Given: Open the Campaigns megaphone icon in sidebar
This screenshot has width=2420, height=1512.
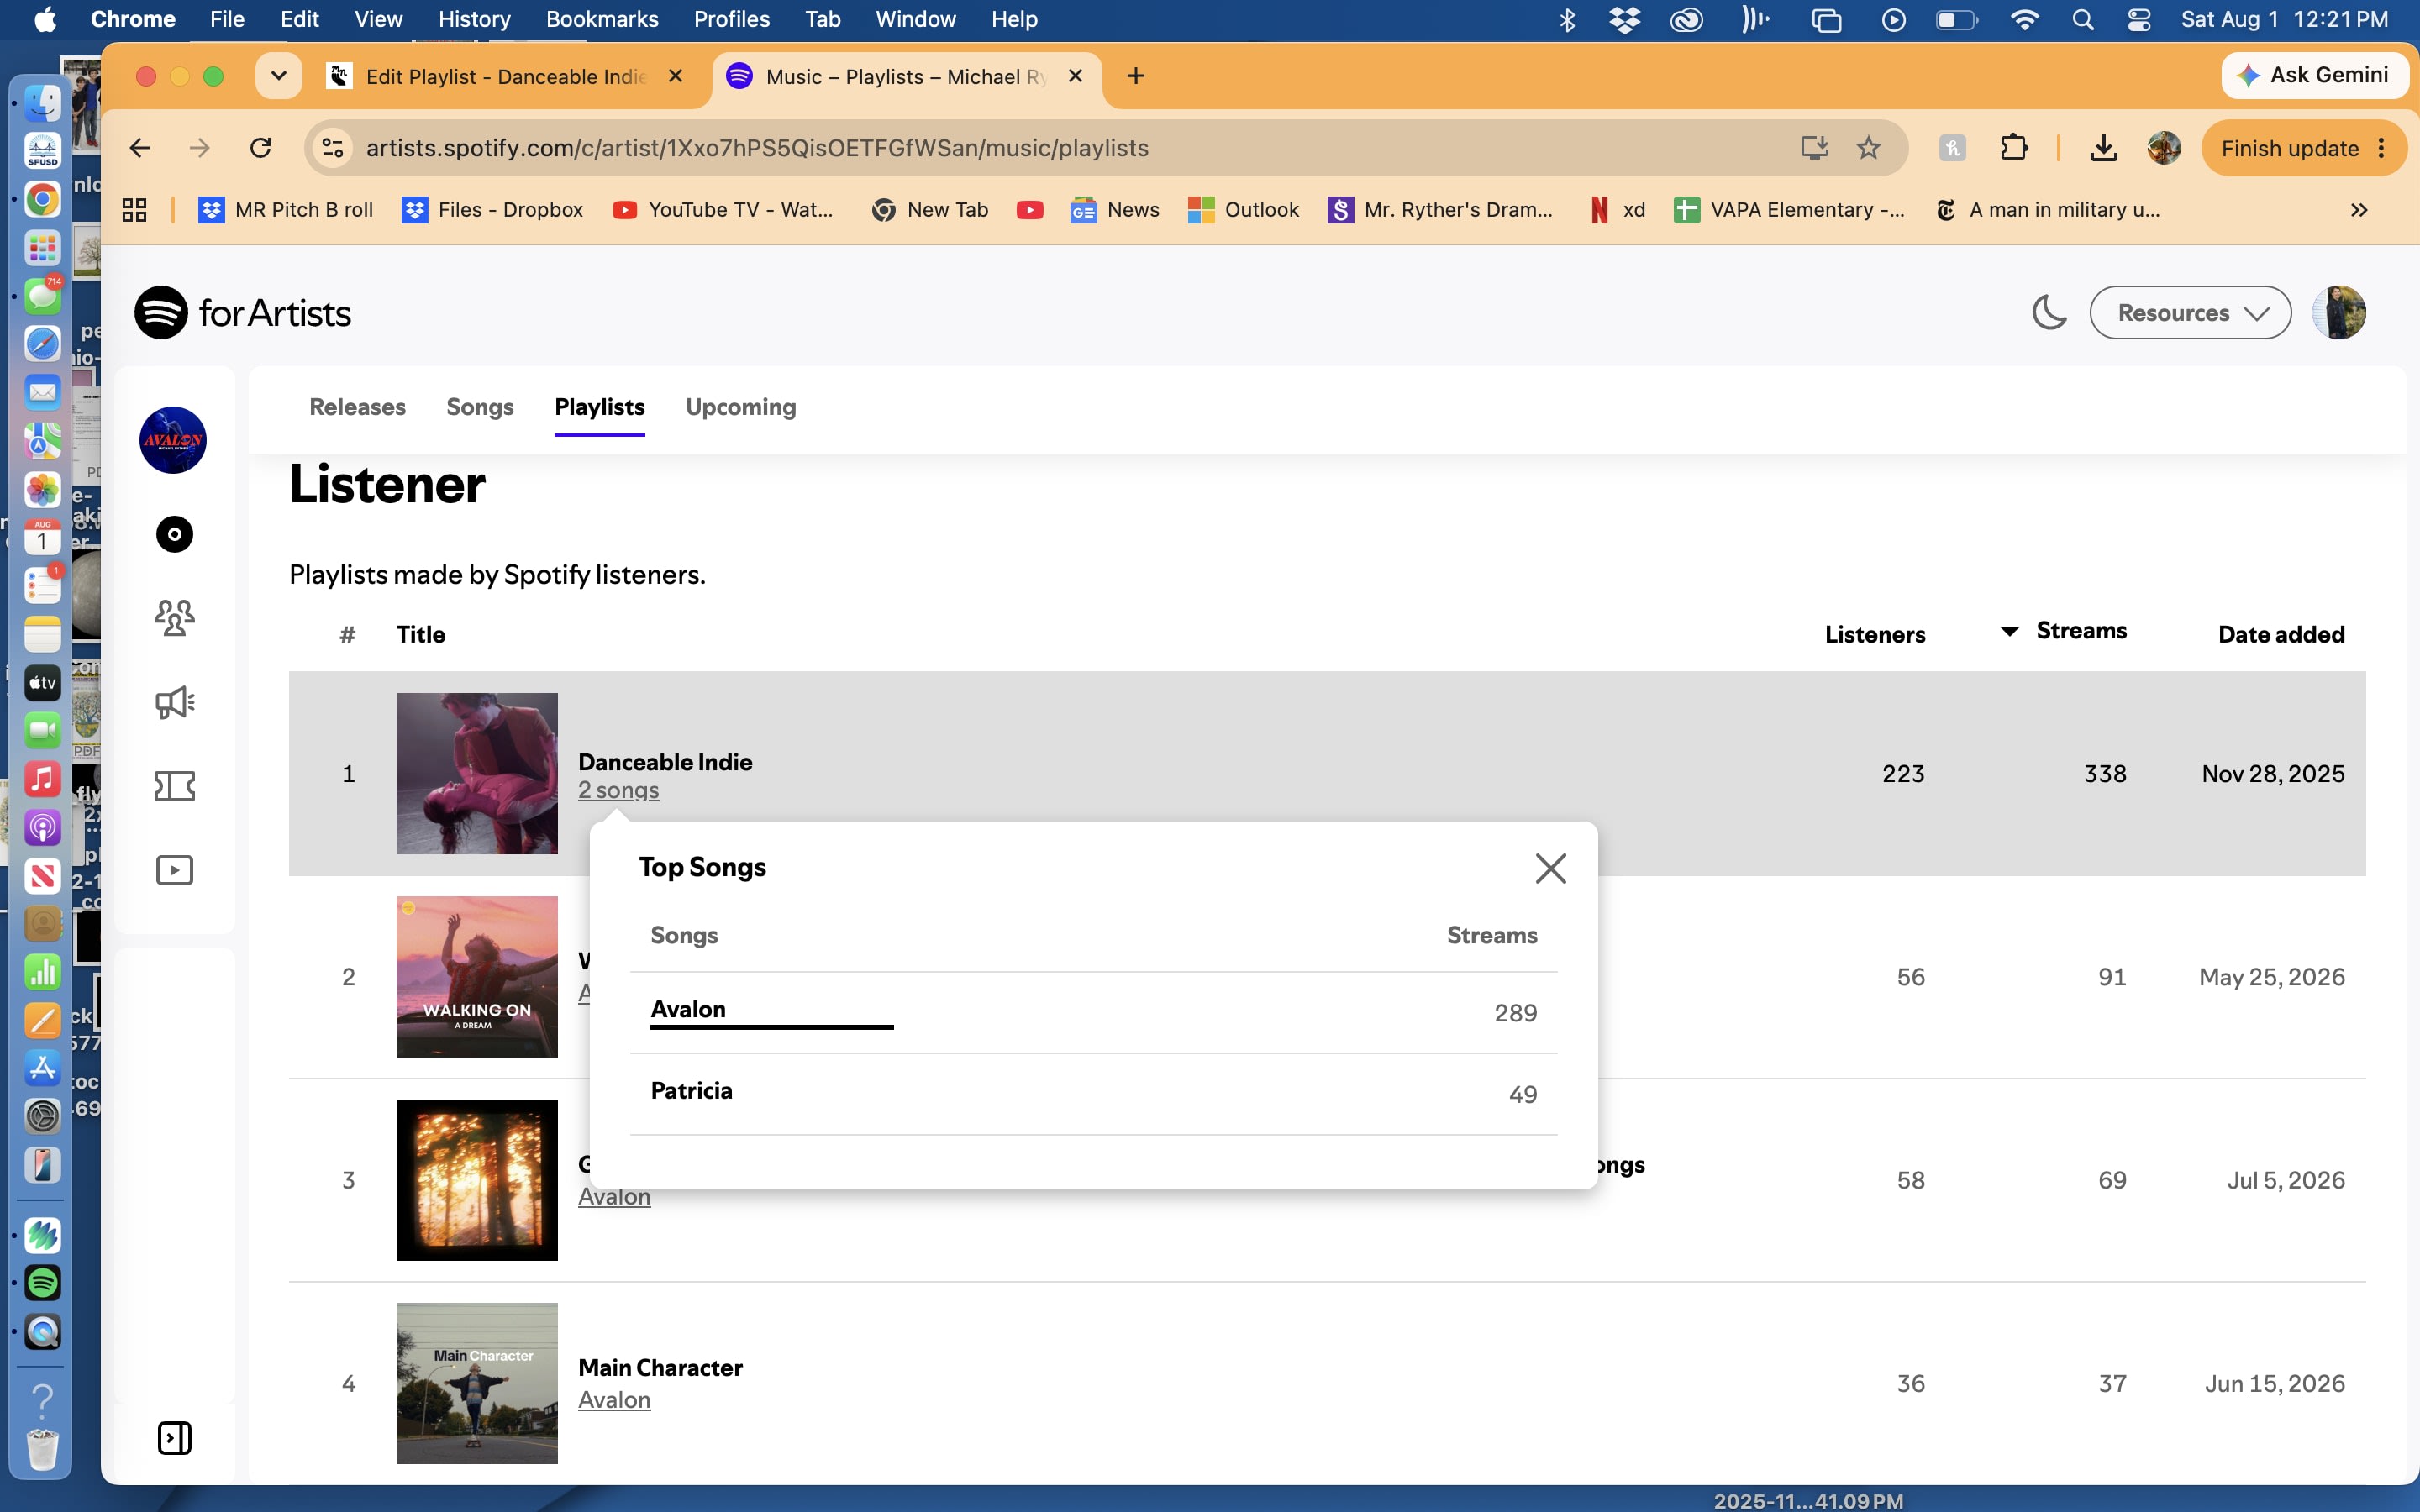Looking at the screenshot, I should tap(174, 702).
